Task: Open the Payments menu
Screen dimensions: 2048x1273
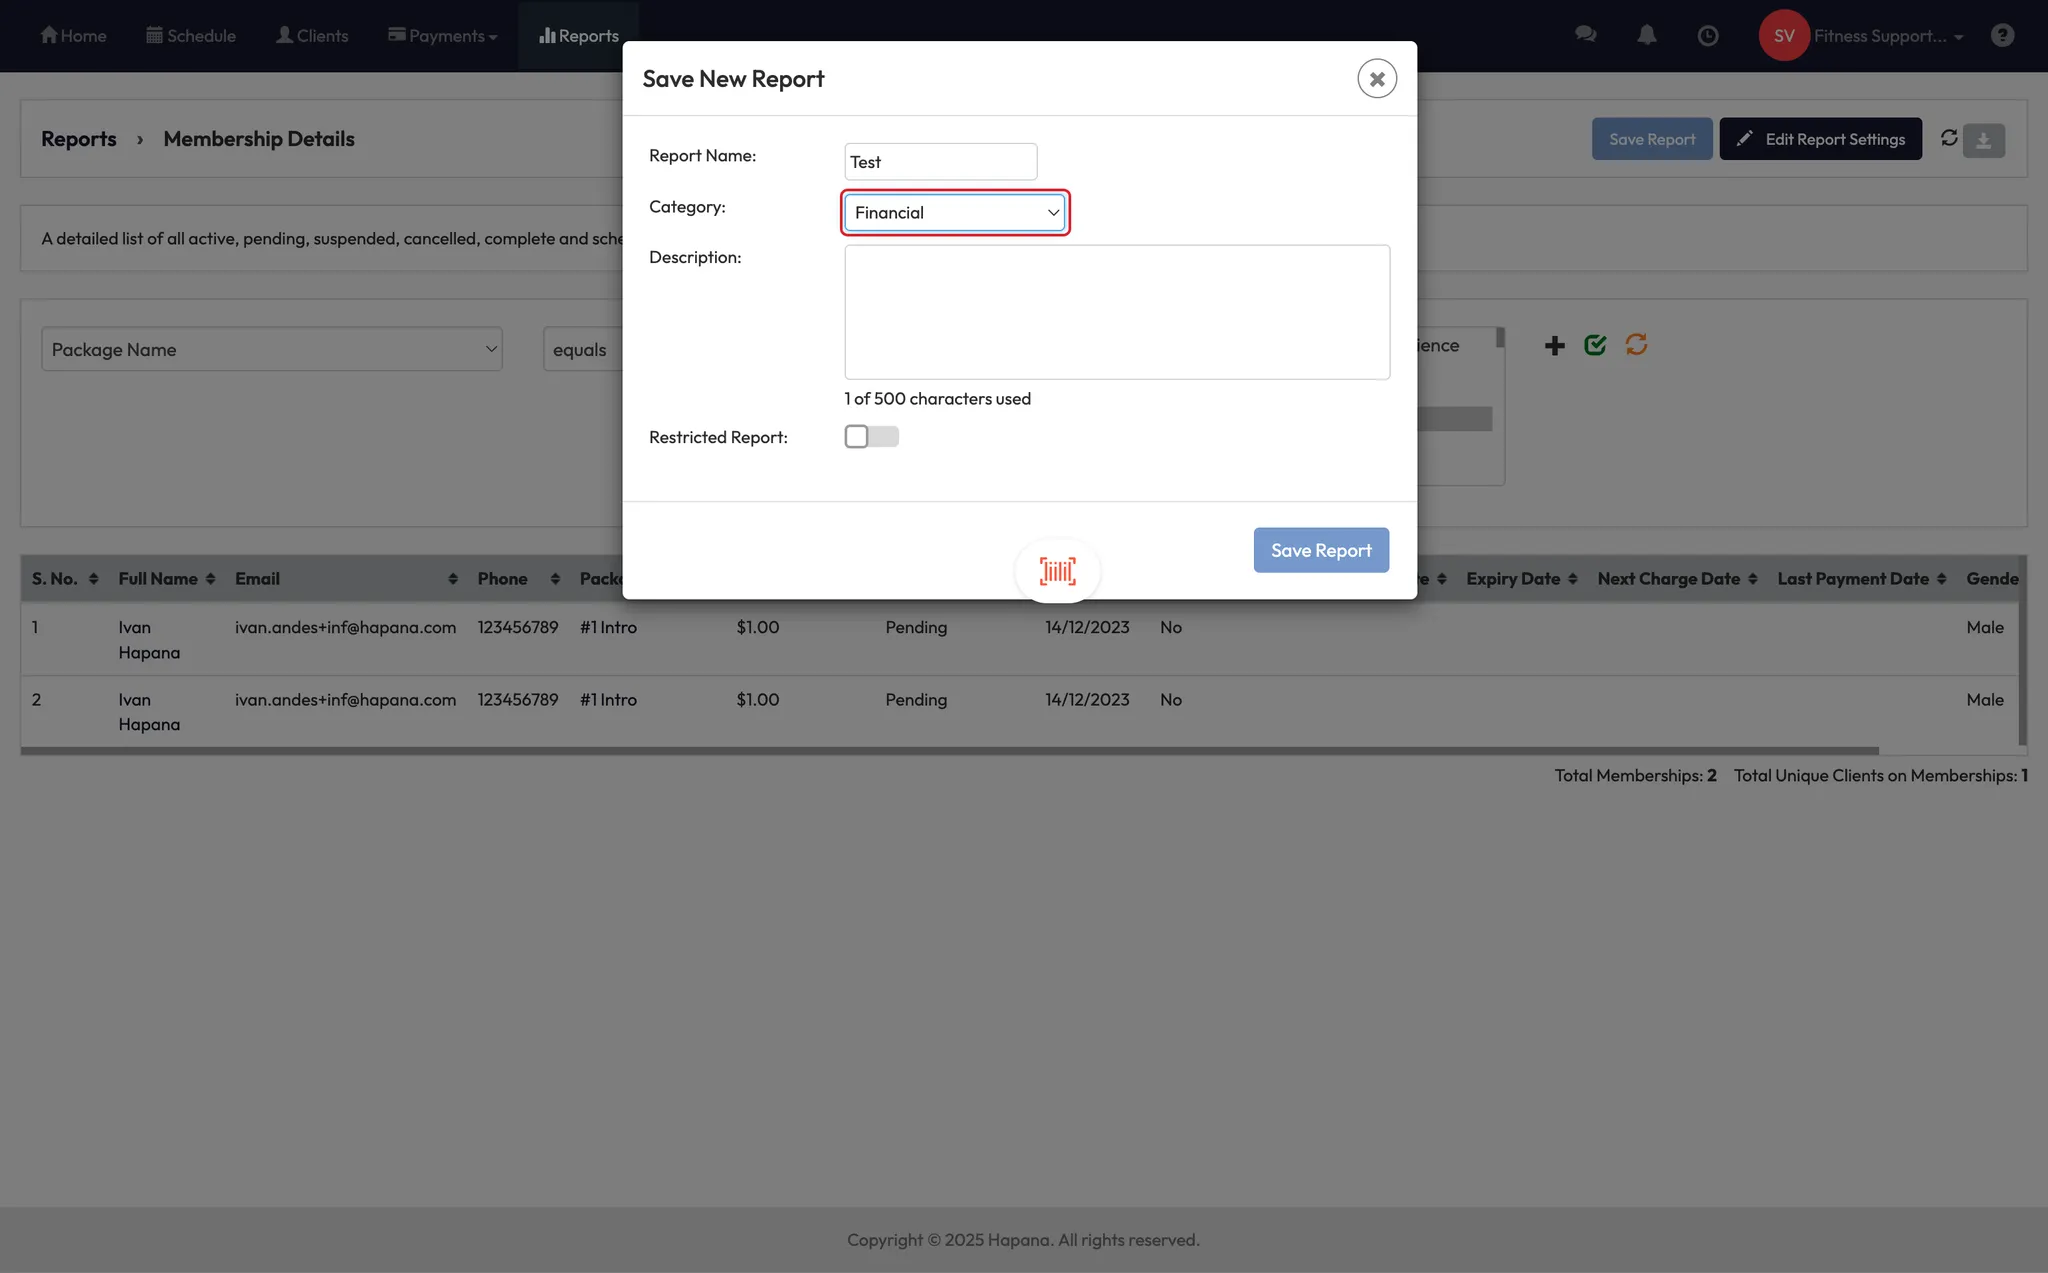Action: 443,36
